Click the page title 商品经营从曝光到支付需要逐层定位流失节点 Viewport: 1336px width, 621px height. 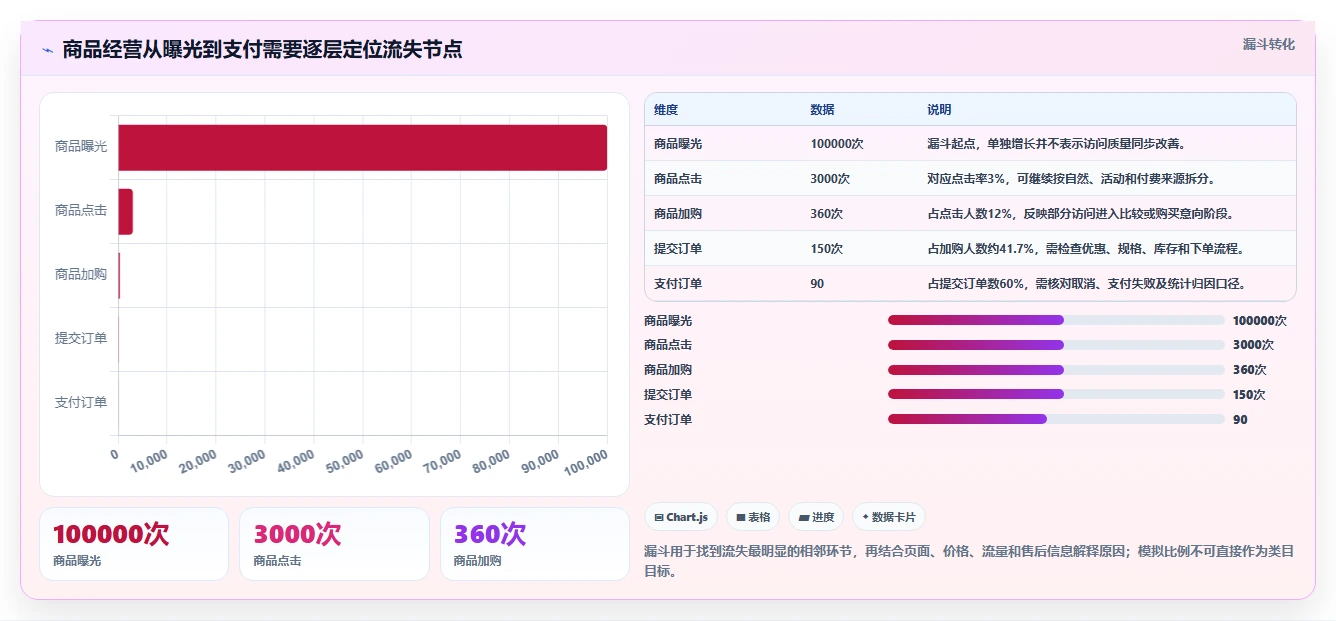point(262,50)
